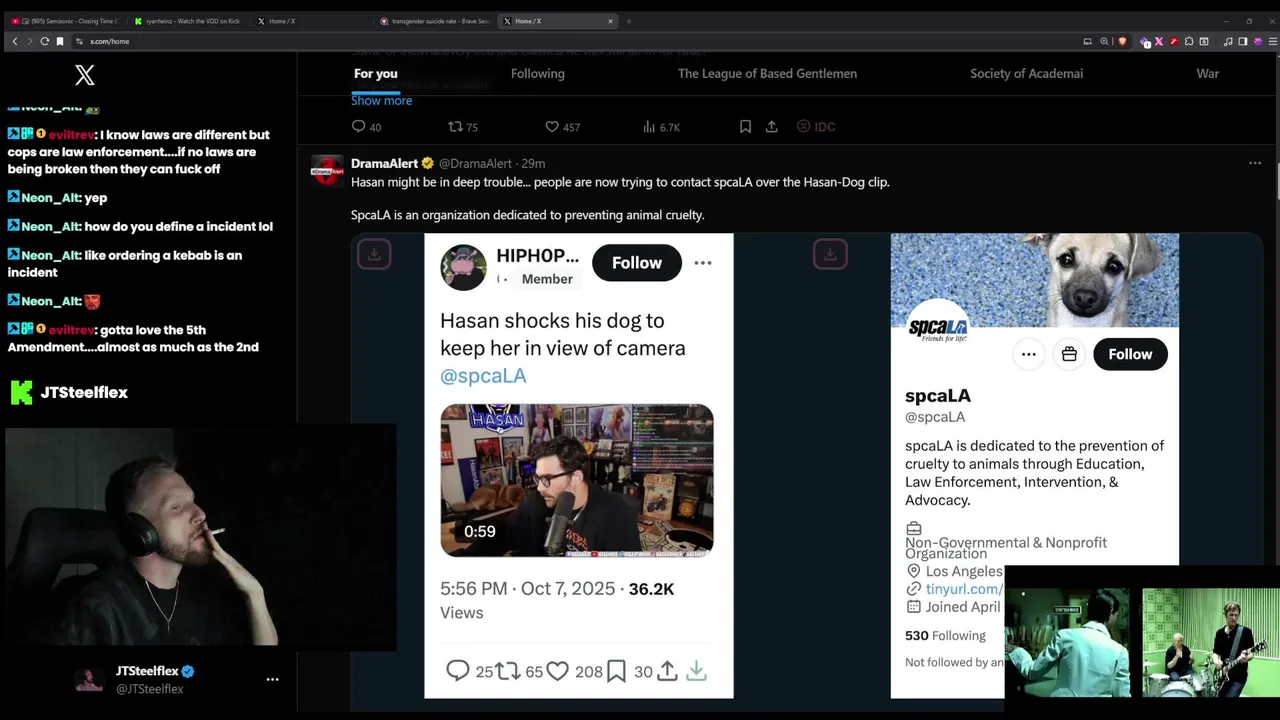Image resolution: width=1280 pixels, height=720 pixels.
Task: Reply icon with 25 on embedded post
Action: [457, 671]
